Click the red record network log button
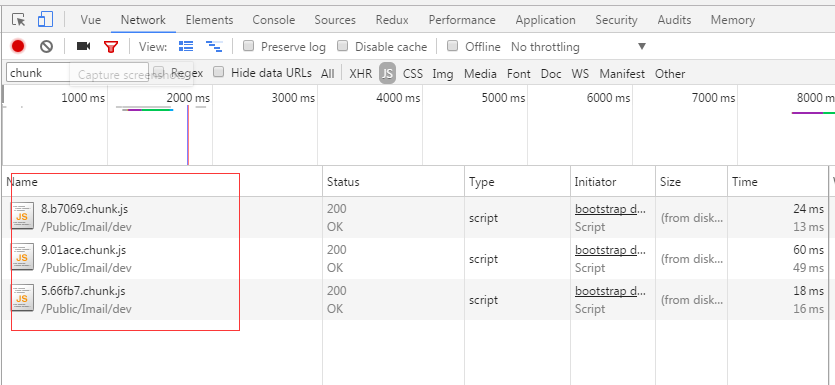 point(18,46)
